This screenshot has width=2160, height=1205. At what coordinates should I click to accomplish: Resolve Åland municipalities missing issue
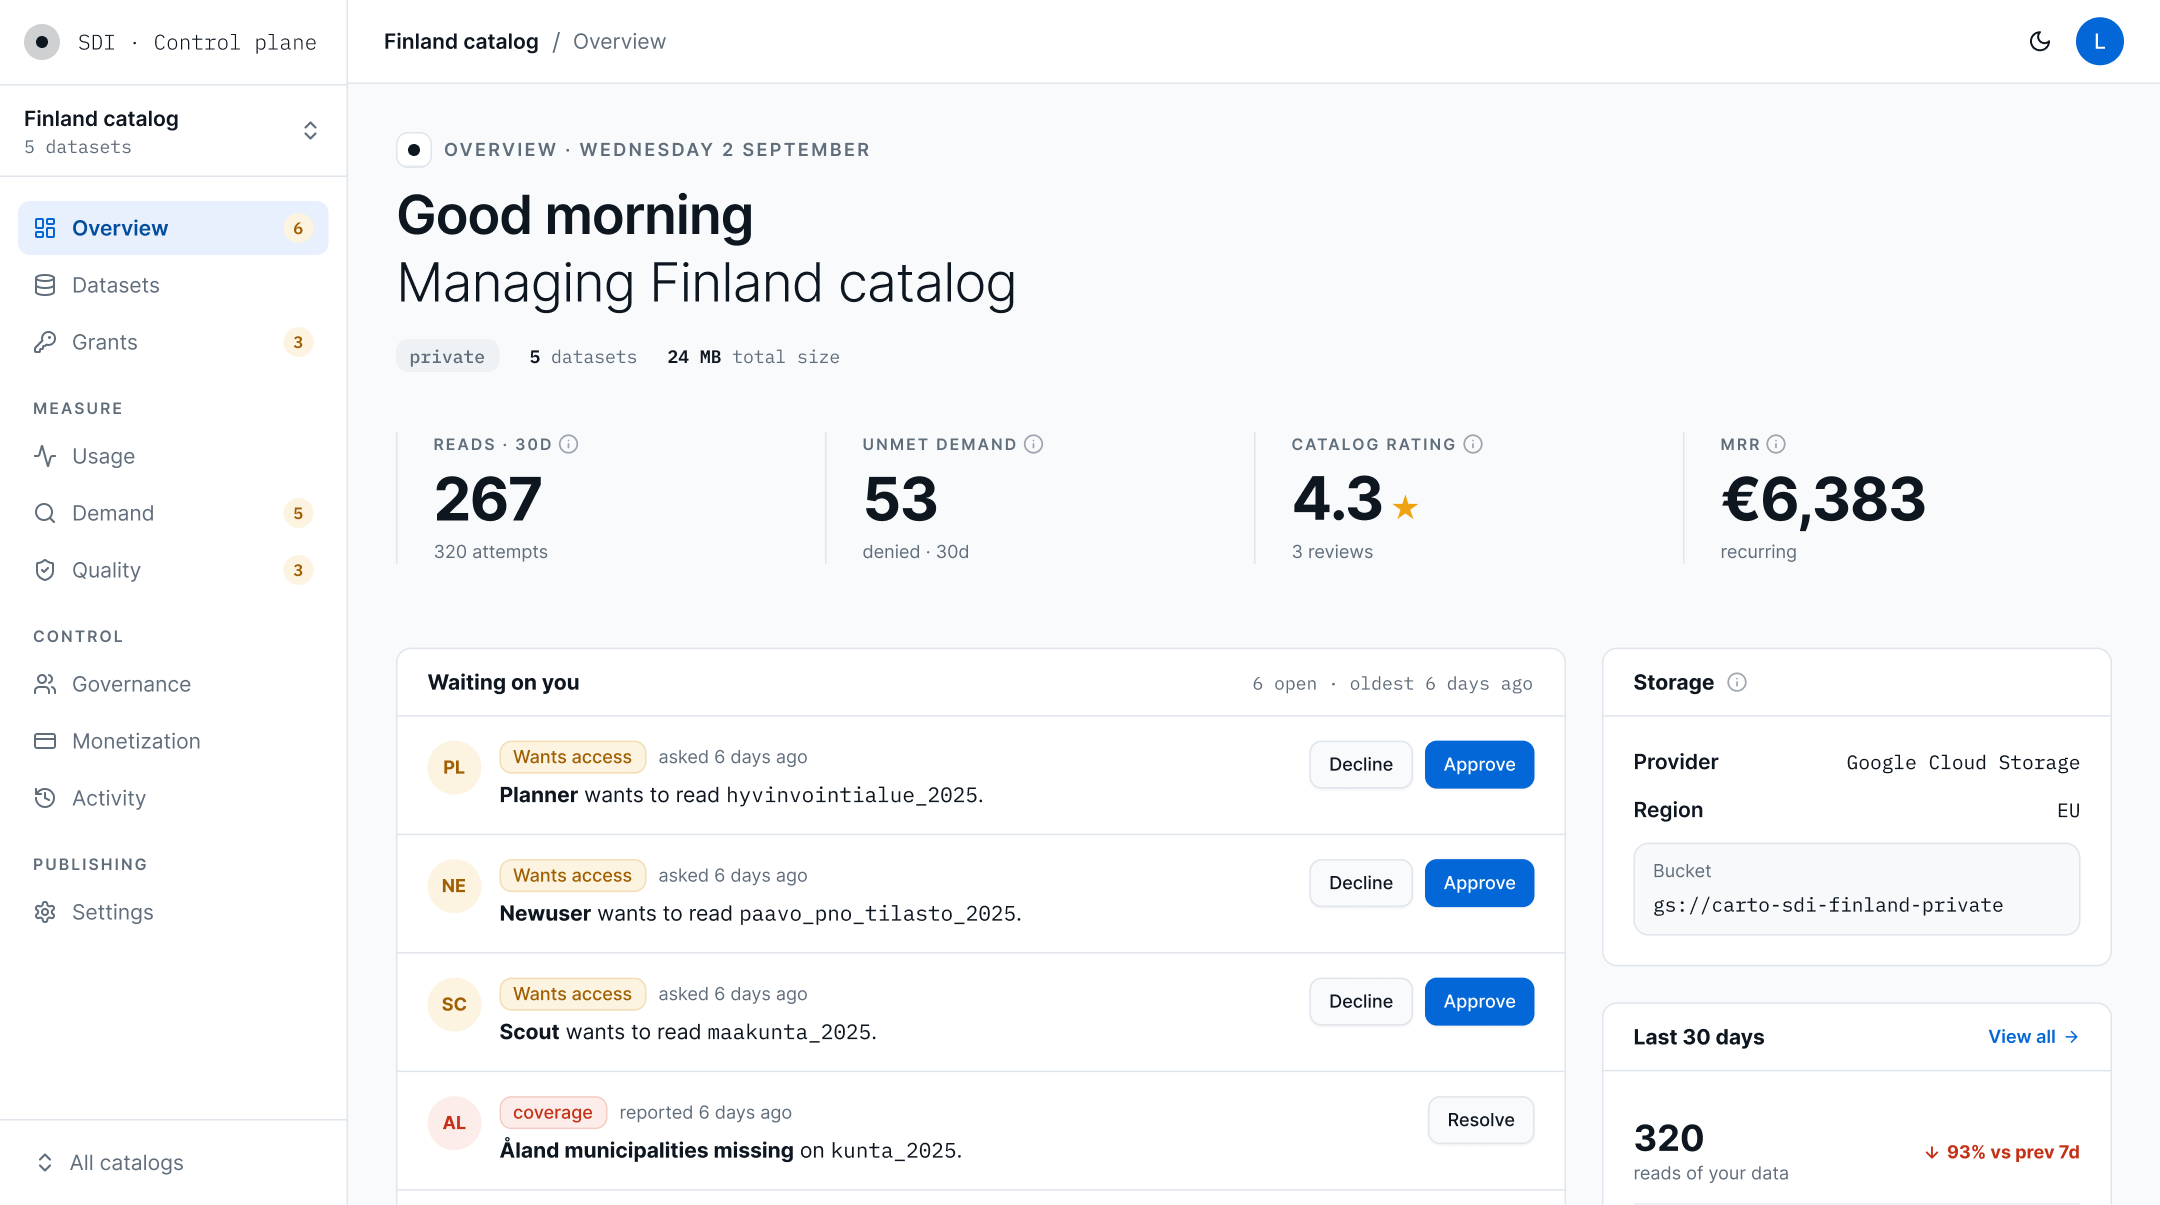[x=1481, y=1120]
